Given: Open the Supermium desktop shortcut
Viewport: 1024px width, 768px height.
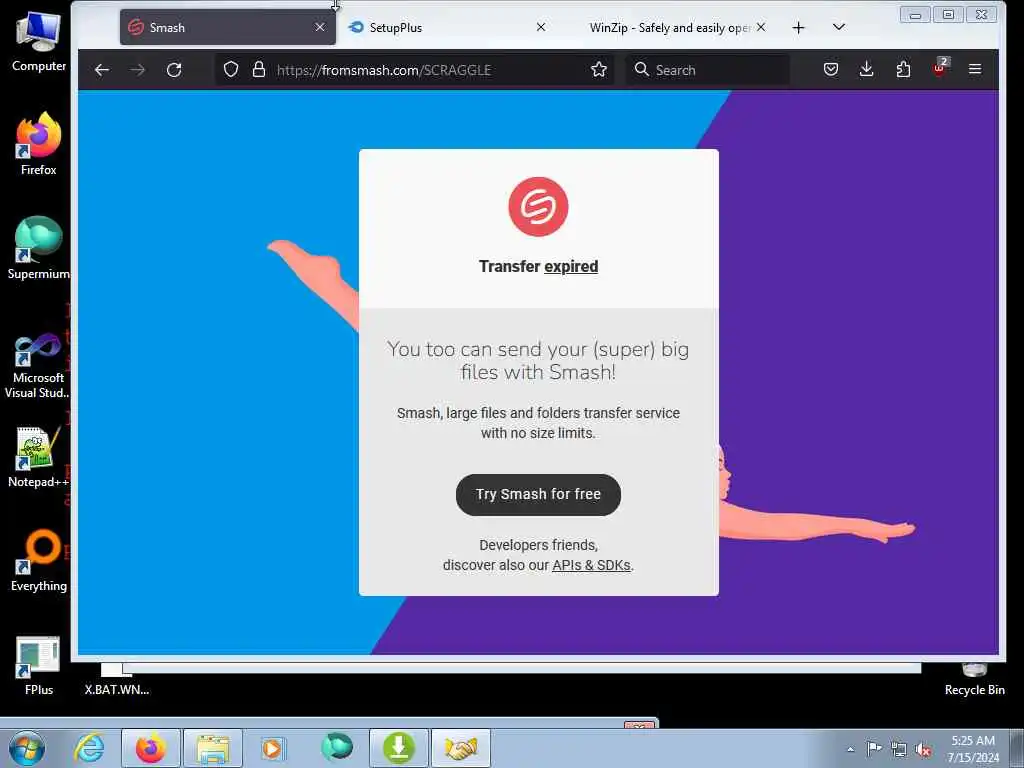Looking at the screenshot, I should [x=39, y=248].
